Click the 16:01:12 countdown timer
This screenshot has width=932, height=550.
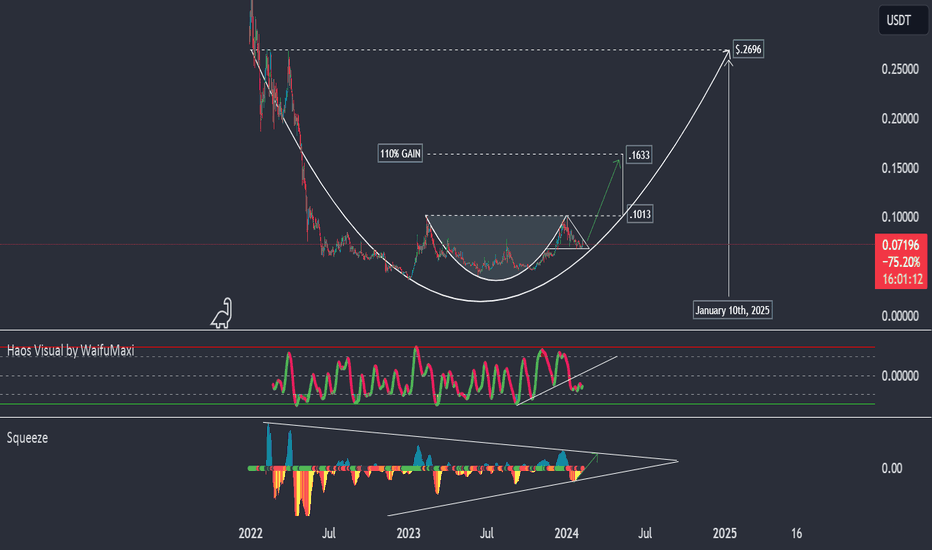[x=902, y=279]
